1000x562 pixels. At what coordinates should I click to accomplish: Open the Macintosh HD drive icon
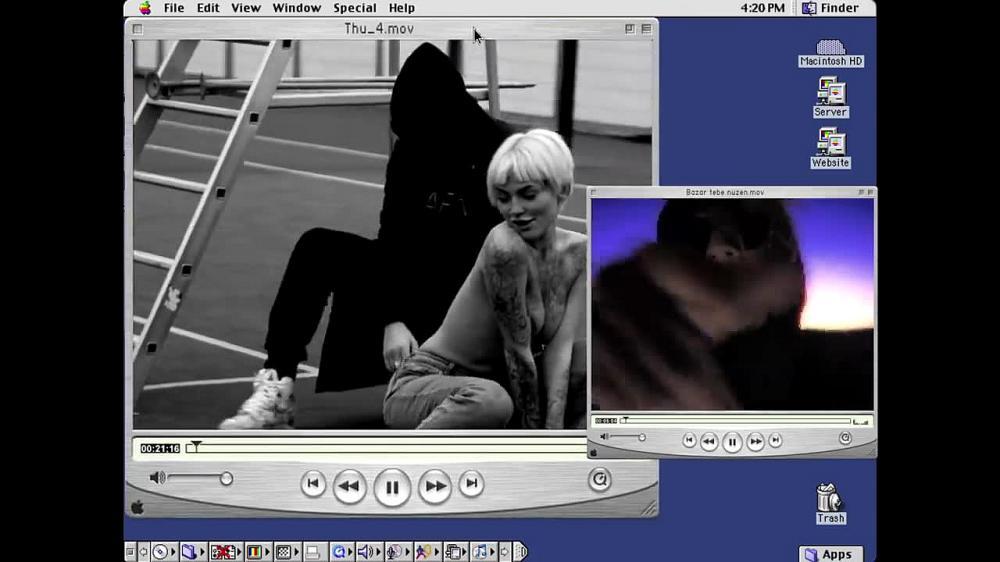[830, 52]
